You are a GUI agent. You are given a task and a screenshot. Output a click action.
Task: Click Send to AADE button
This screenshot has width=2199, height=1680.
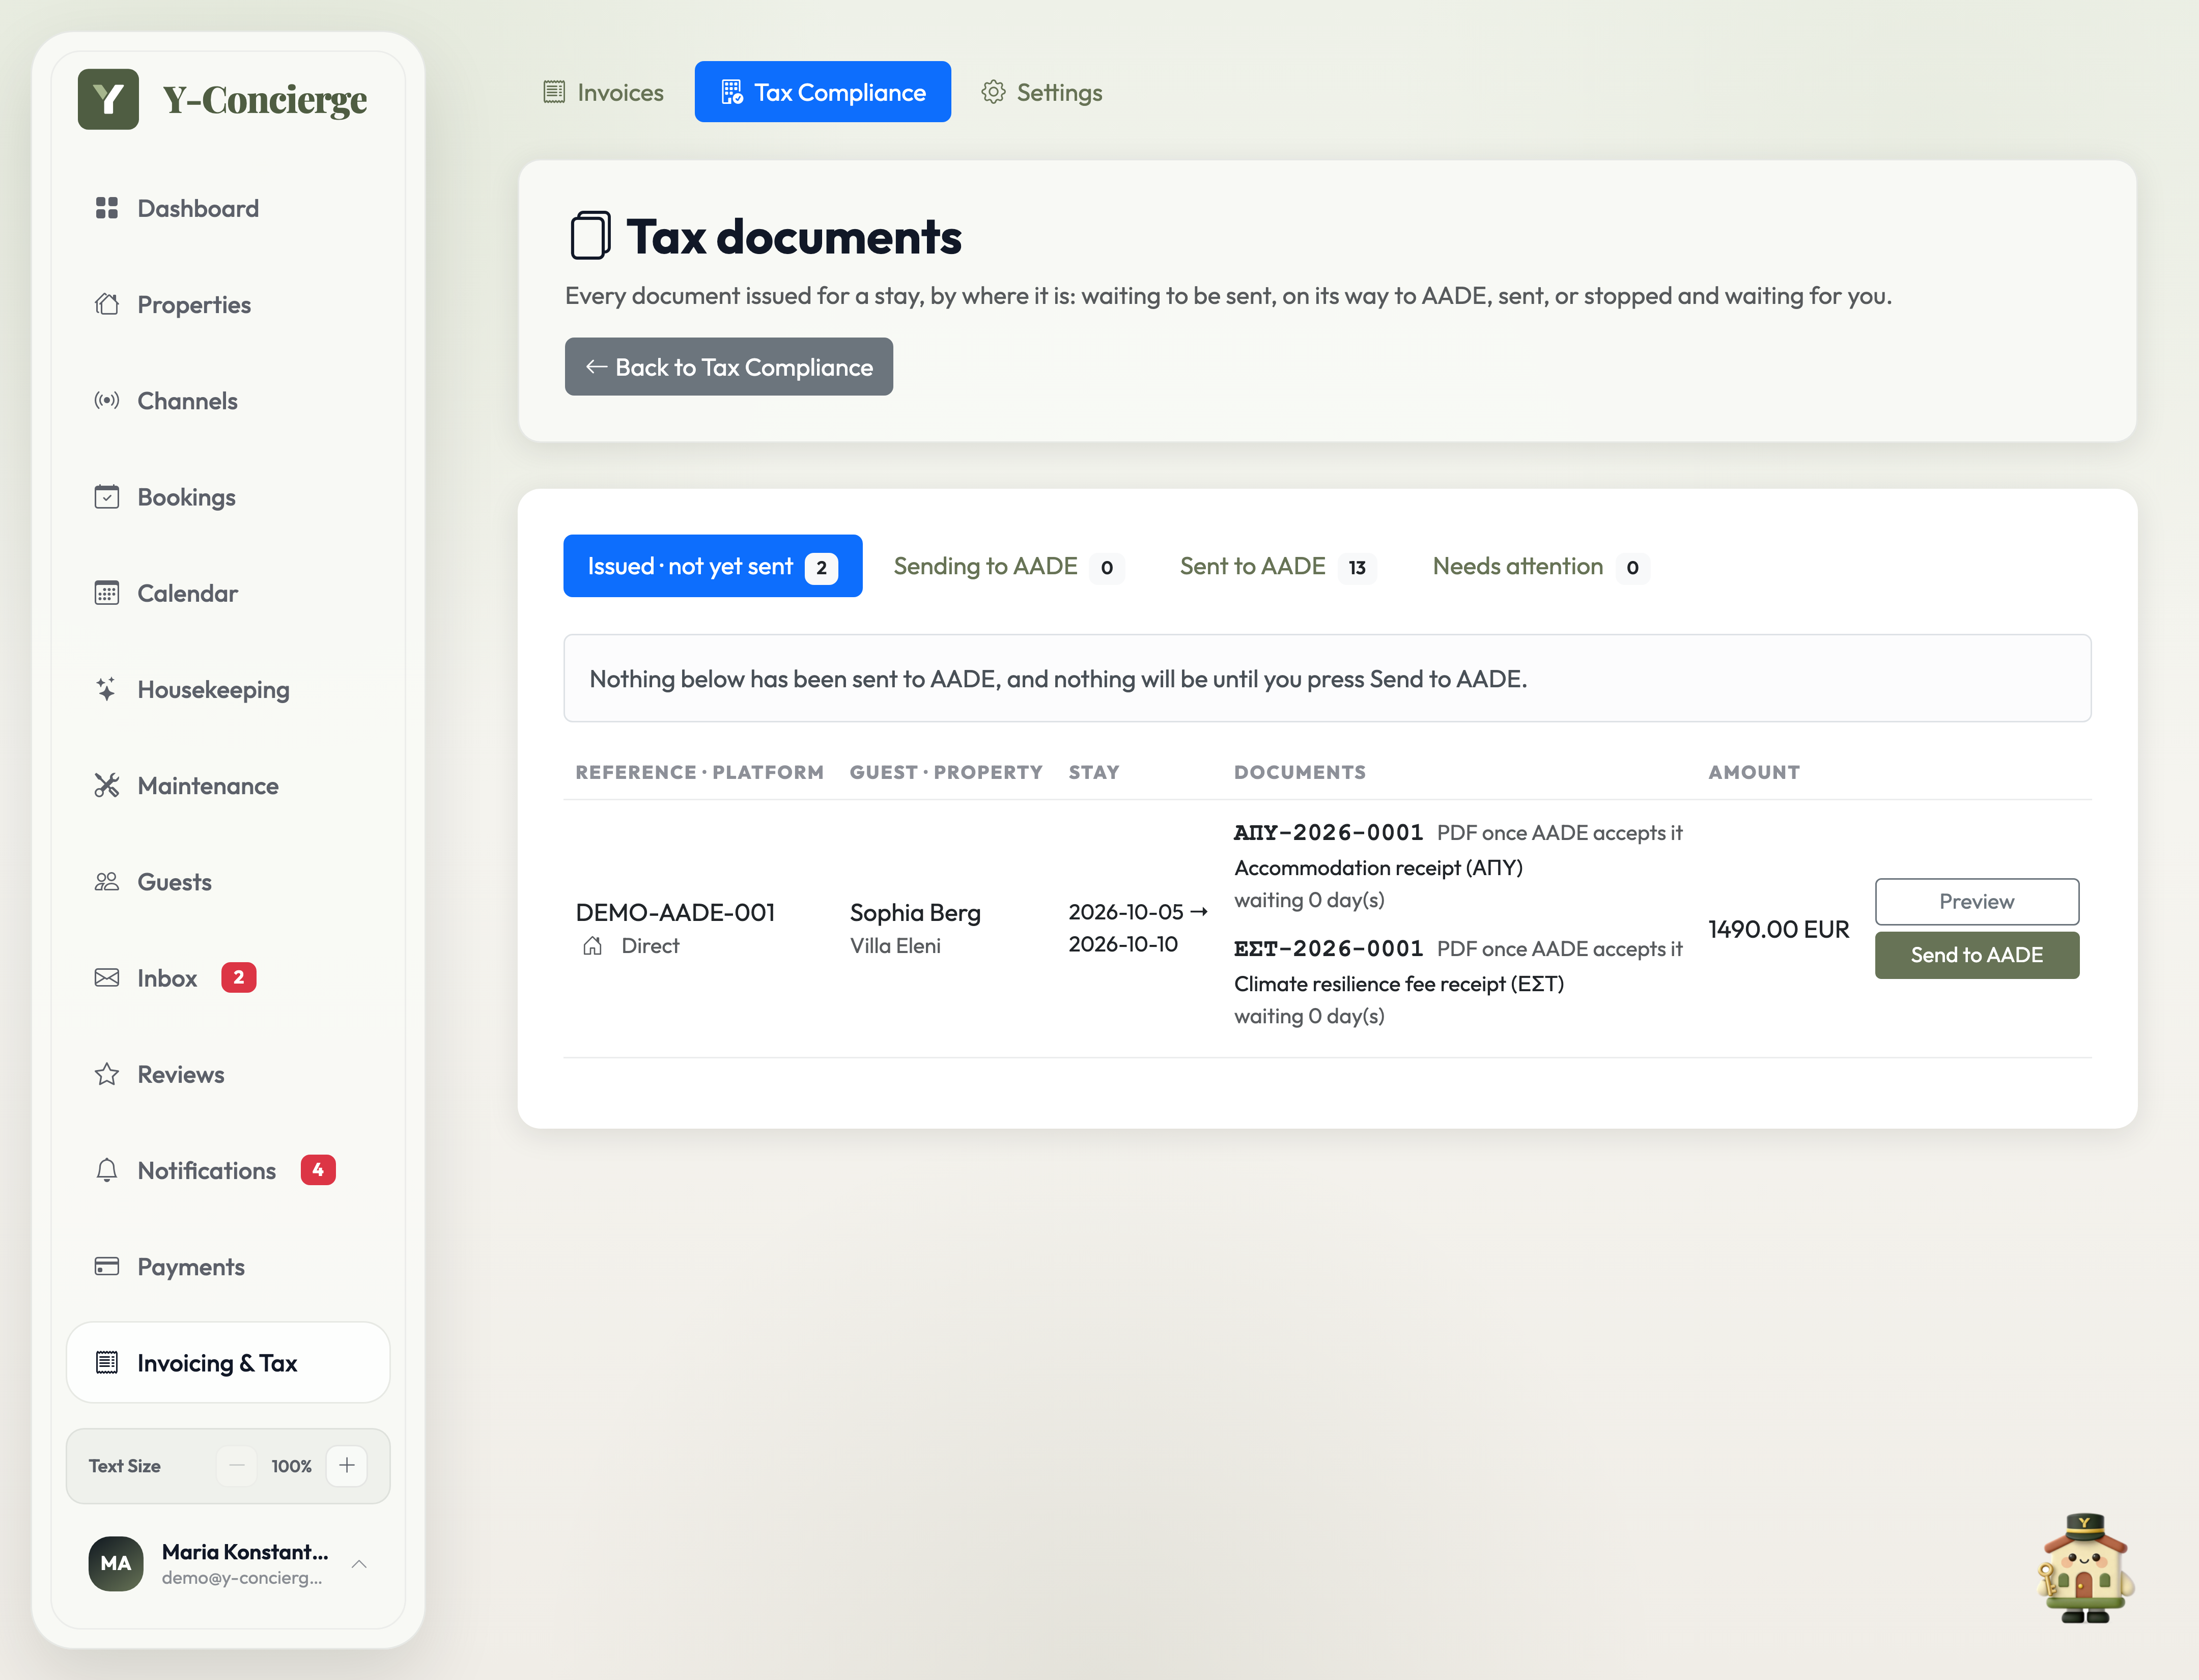point(1976,955)
